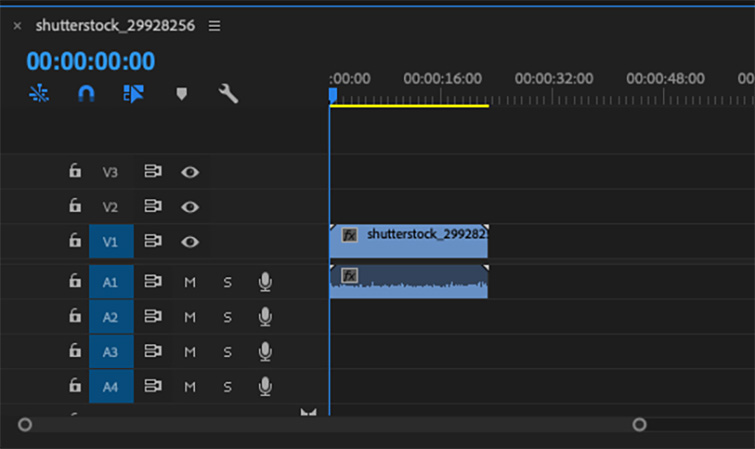Close the shutterstock_29928256 sequence tab
The image size is (755, 449).
pyautogui.click(x=17, y=26)
